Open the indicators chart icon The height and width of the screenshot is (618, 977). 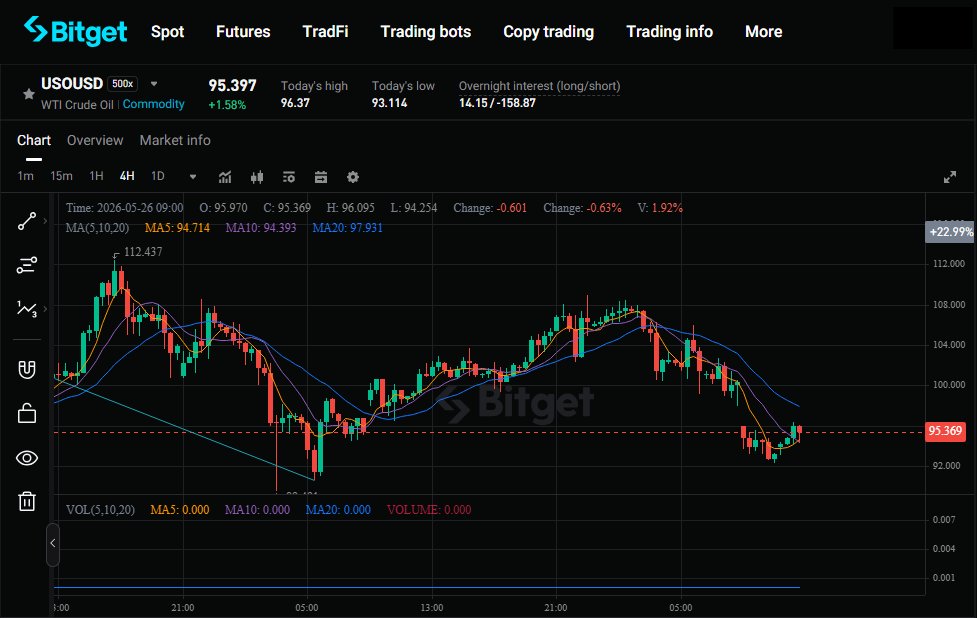point(225,177)
